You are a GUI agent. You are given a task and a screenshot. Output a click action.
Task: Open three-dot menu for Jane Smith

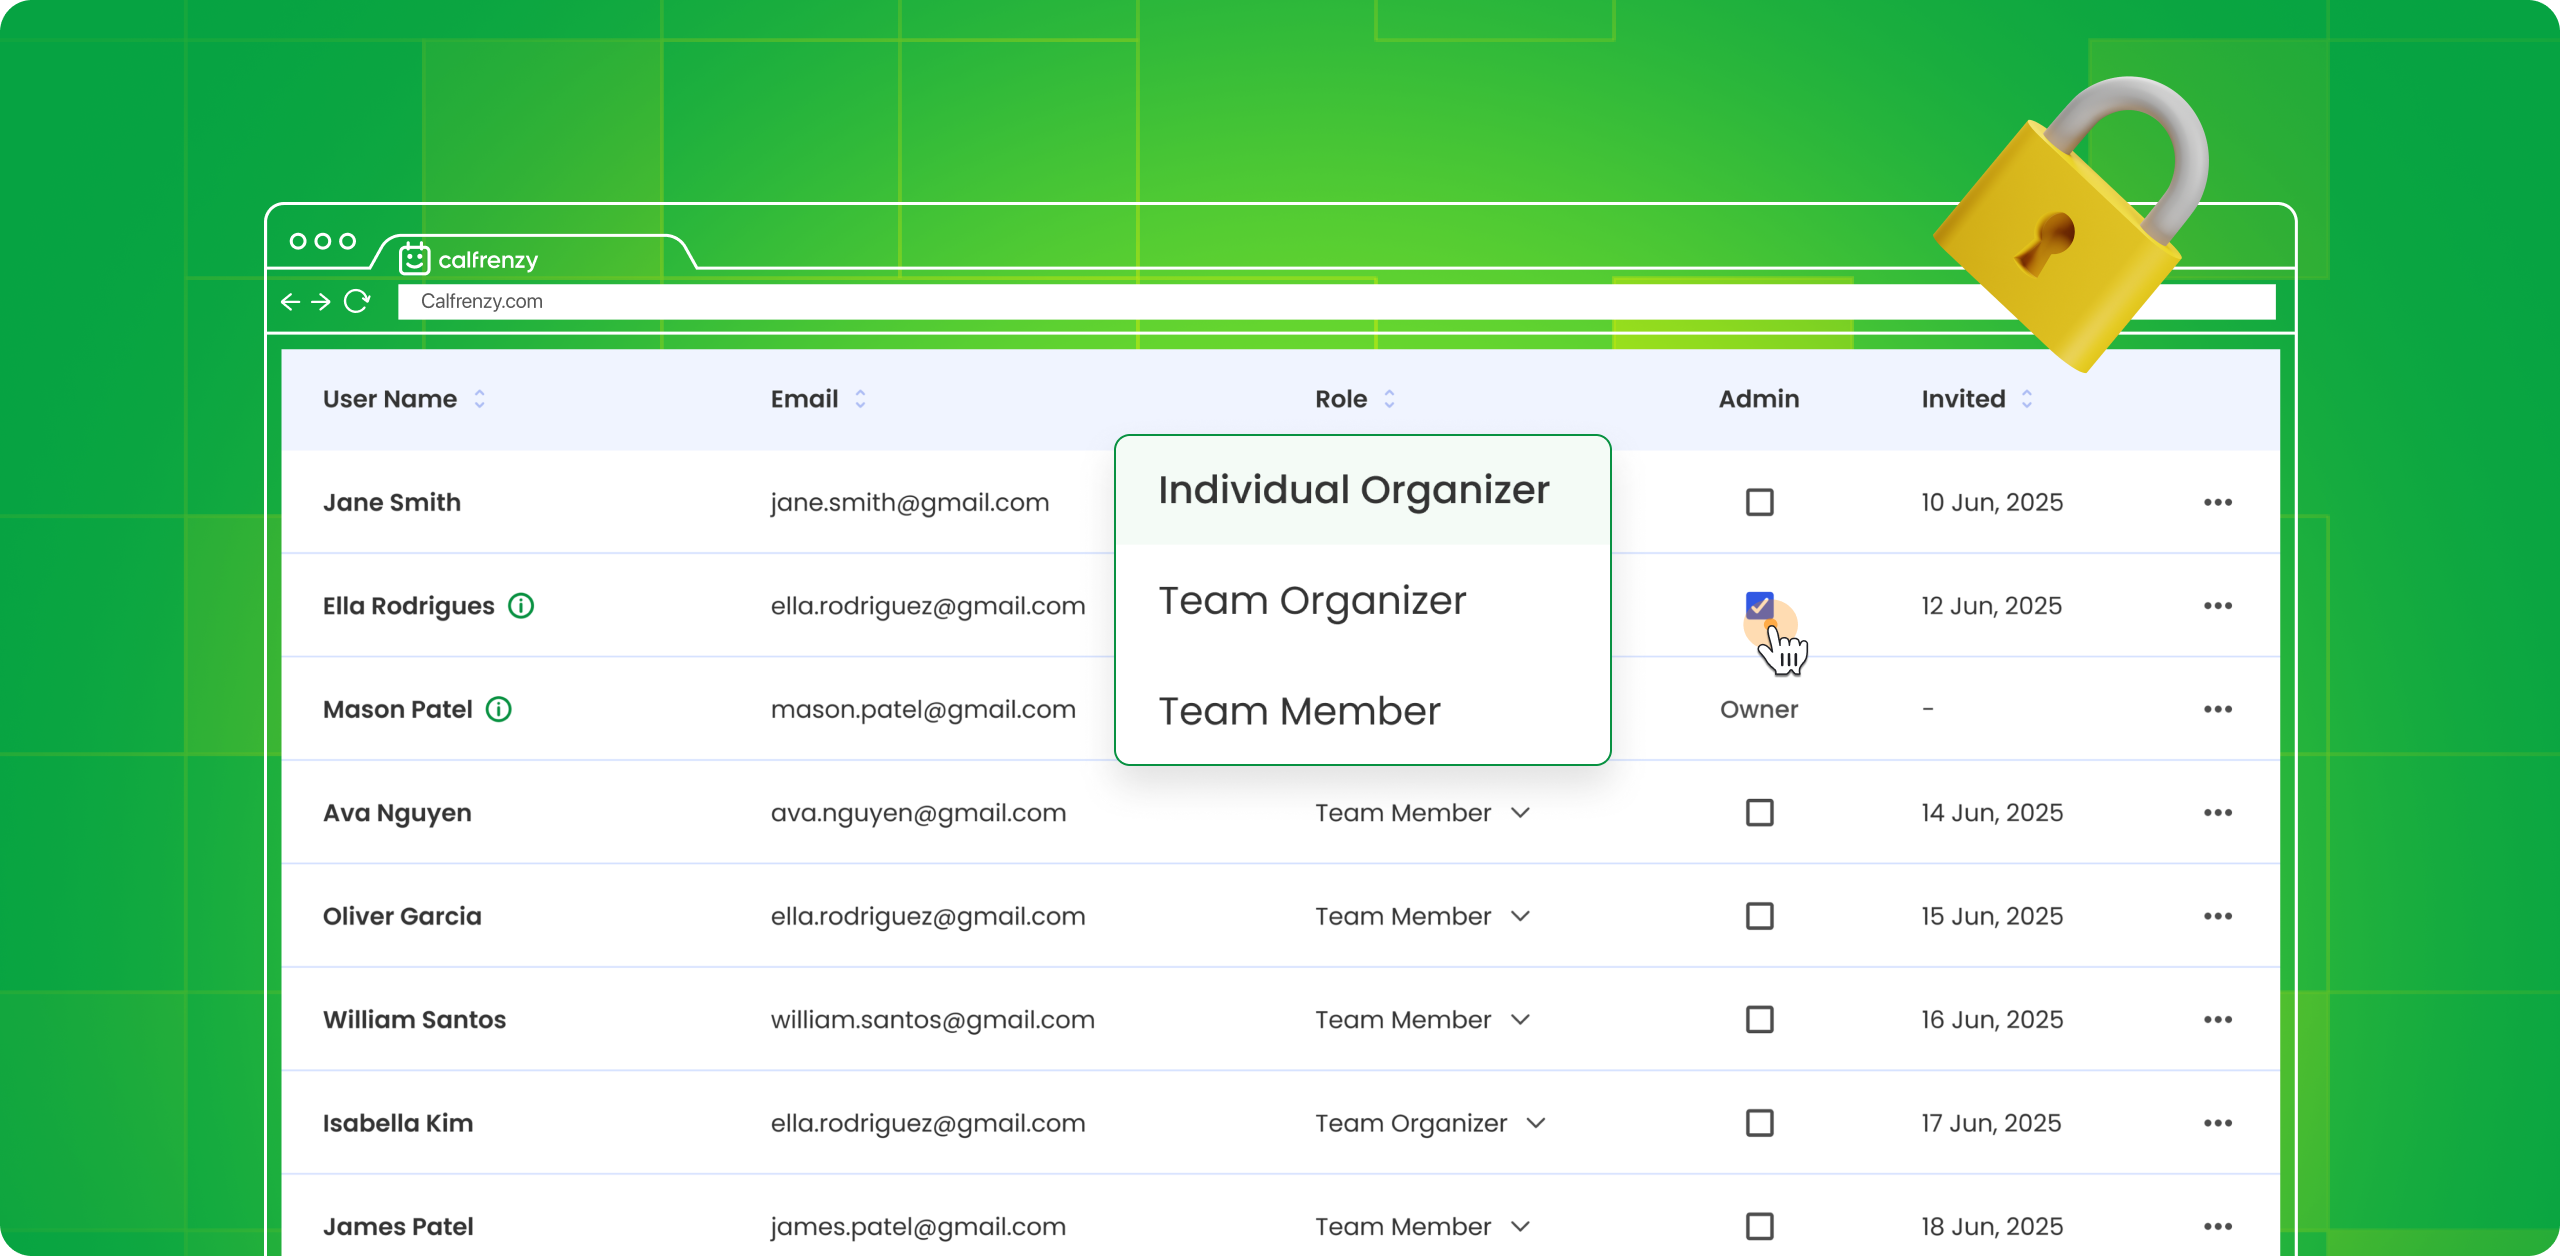(x=2217, y=502)
